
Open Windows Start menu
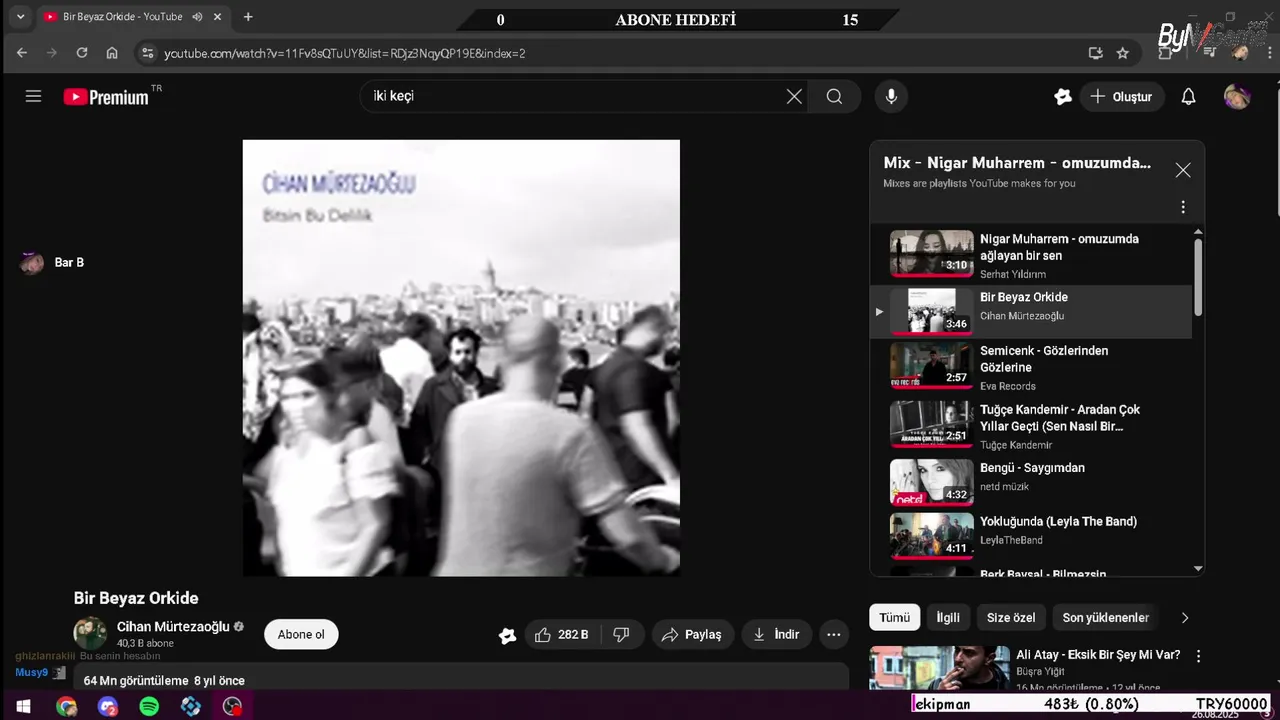23,707
